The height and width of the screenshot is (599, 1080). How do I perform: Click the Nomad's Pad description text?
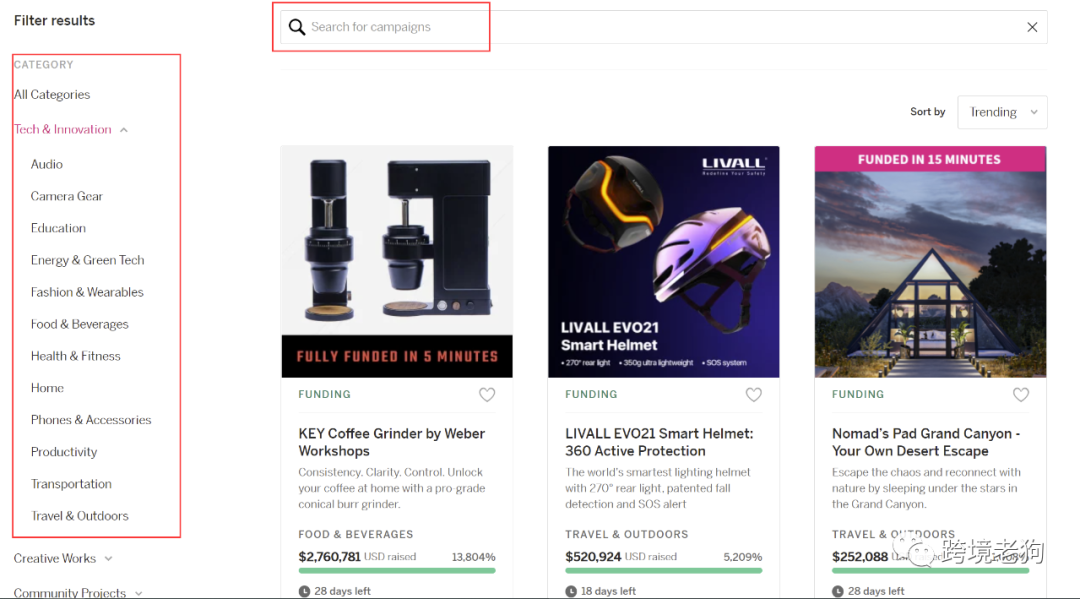(x=926, y=488)
